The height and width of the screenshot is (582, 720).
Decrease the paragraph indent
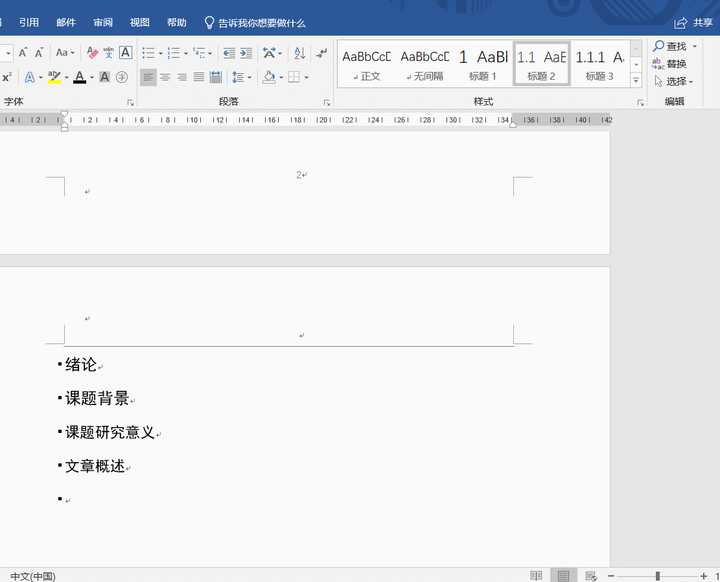point(229,53)
